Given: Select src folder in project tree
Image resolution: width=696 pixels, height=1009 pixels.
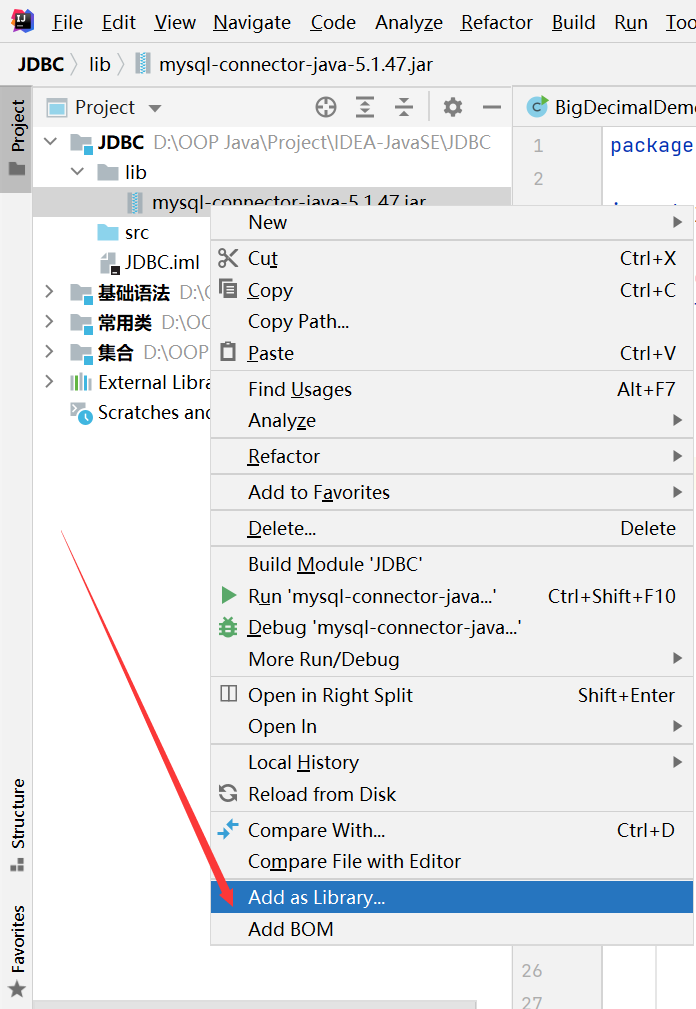Looking at the screenshot, I should (137, 232).
